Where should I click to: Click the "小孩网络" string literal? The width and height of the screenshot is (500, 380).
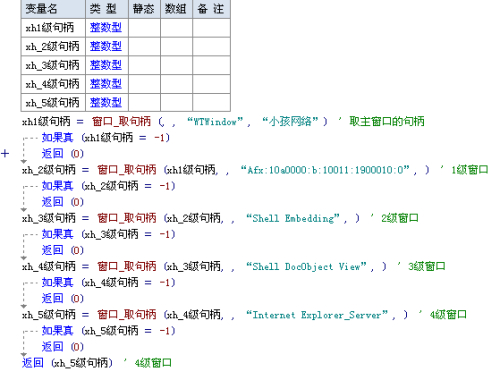tap(290, 121)
